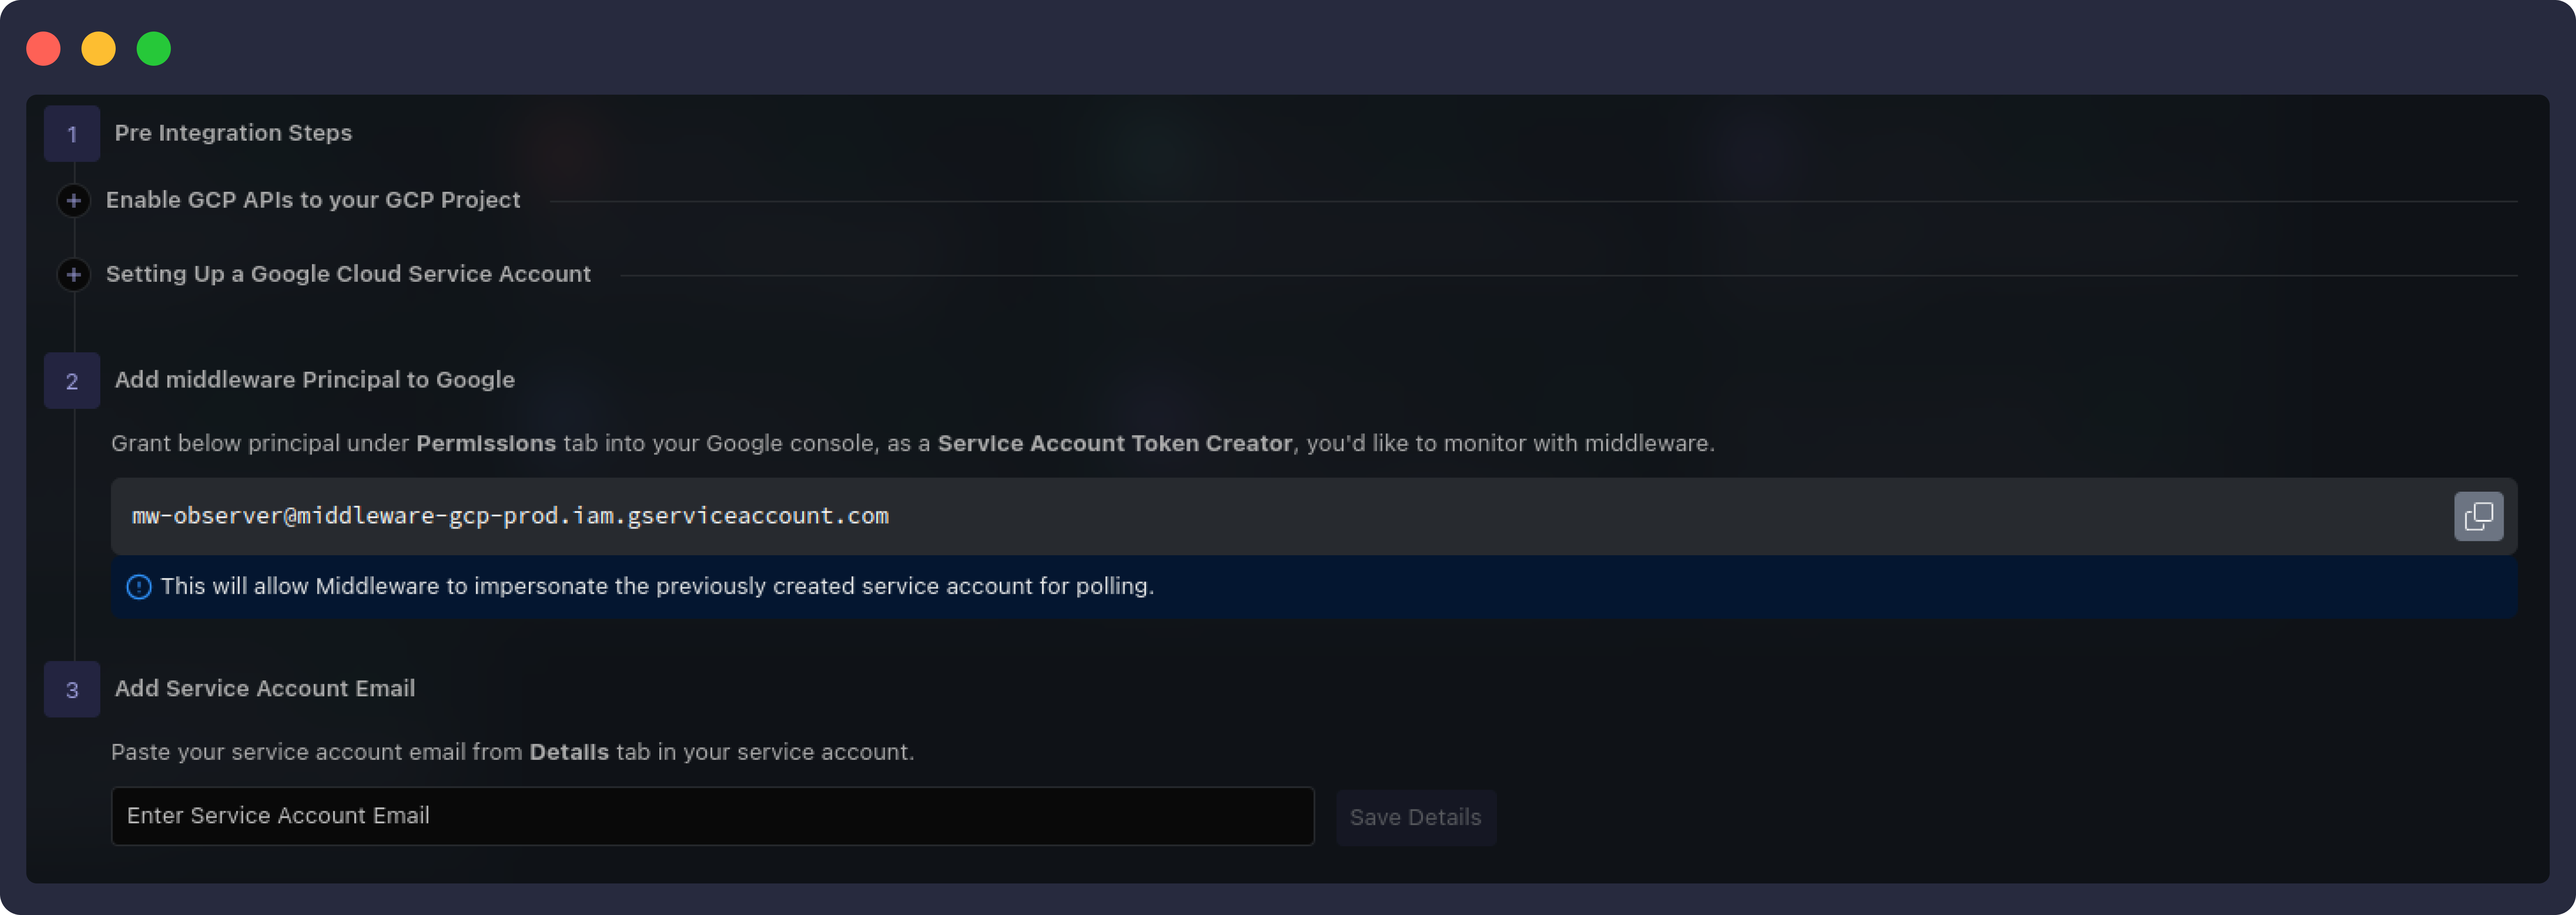The height and width of the screenshot is (915, 2576).
Task: Select the Pre Integration Steps heading
Action: [233, 133]
